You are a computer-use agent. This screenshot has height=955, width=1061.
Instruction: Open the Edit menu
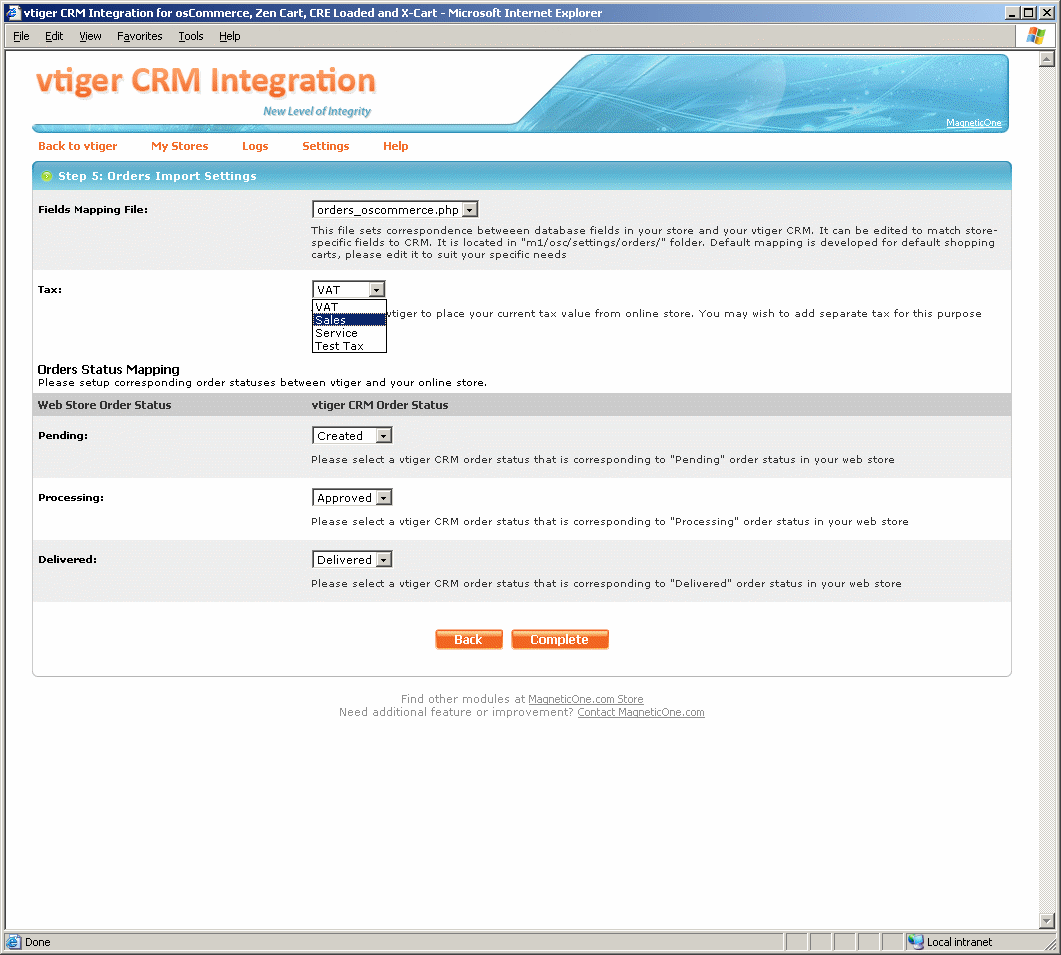[x=54, y=36]
